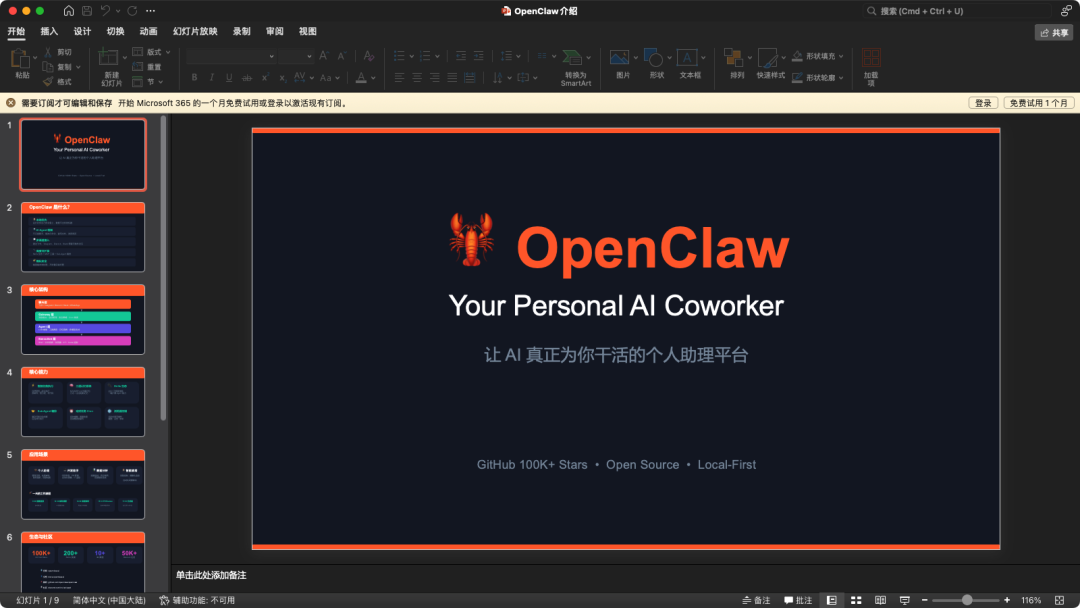Click the Convert to SmartArt icon
The image size is (1080, 608).
click(x=572, y=58)
